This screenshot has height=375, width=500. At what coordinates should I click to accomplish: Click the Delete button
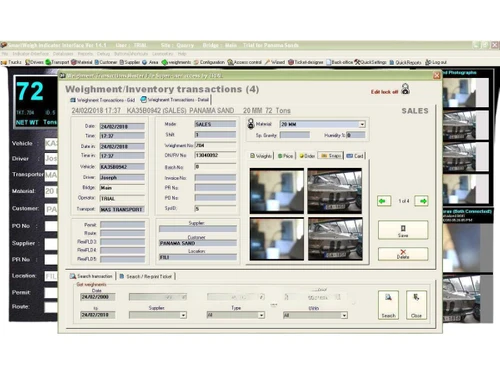pyautogui.click(x=403, y=254)
